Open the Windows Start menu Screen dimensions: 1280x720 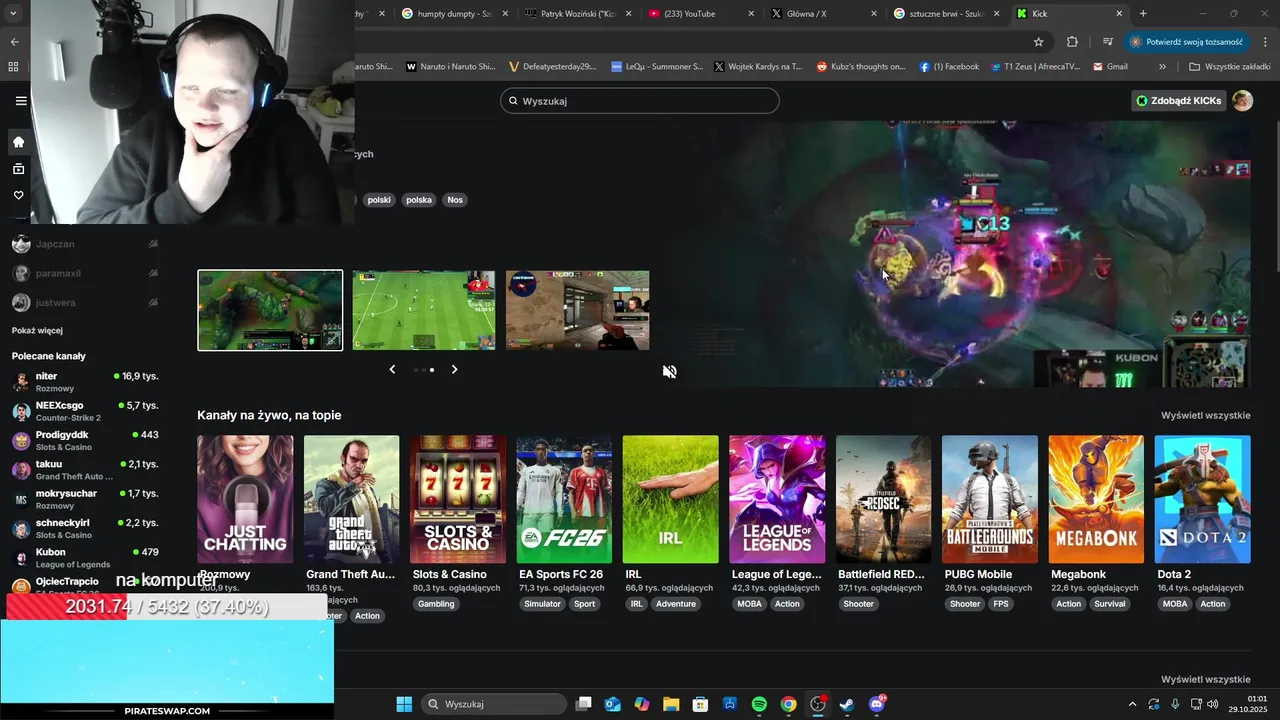click(x=404, y=704)
